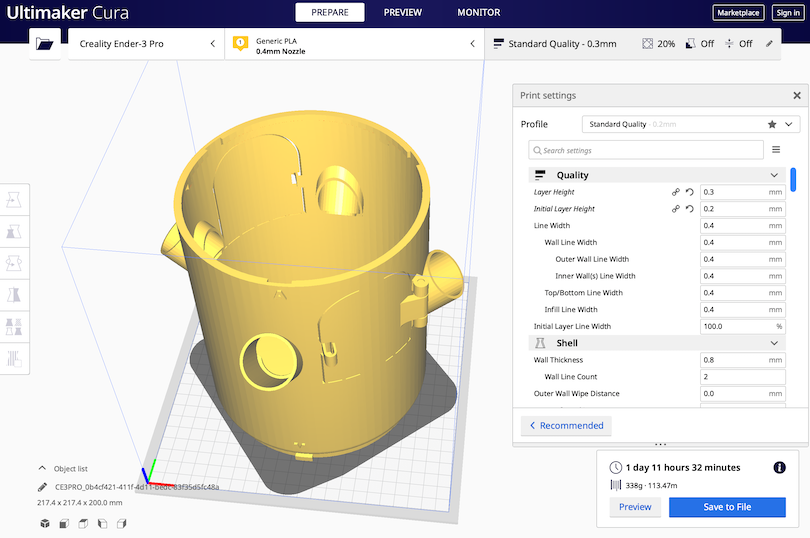Close the Print settings panel
Screen dimensions: 810x538
pos(797,96)
